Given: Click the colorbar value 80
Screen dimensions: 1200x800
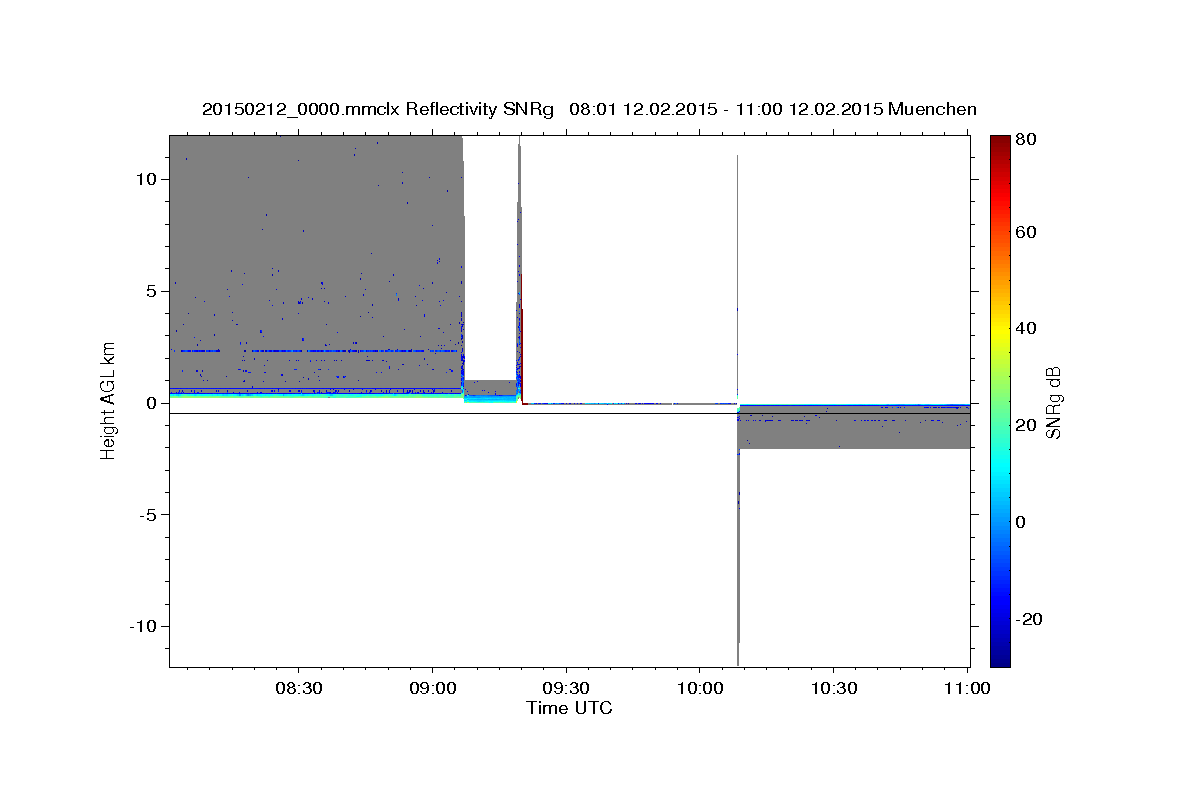Looking at the screenshot, I should (1026, 139).
